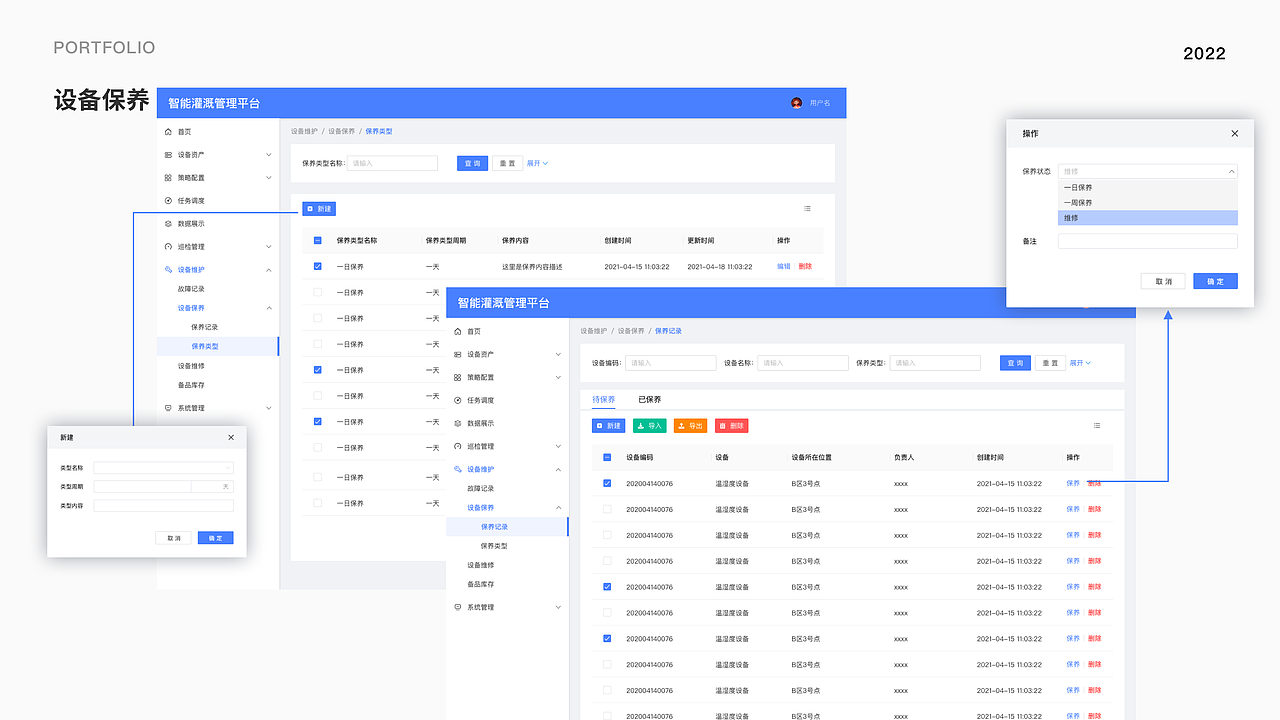
Task: Choose 一周保养 option in 保养状态 list
Action: click(x=1148, y=203)
